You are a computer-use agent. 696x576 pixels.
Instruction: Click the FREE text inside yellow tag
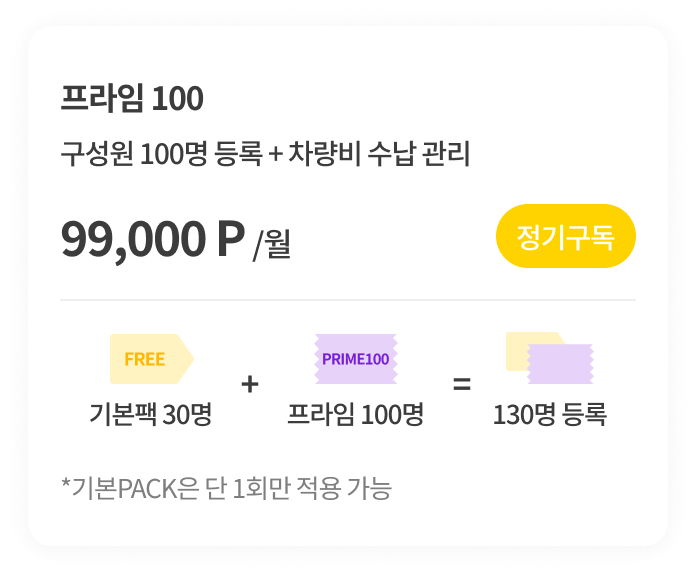145,359
